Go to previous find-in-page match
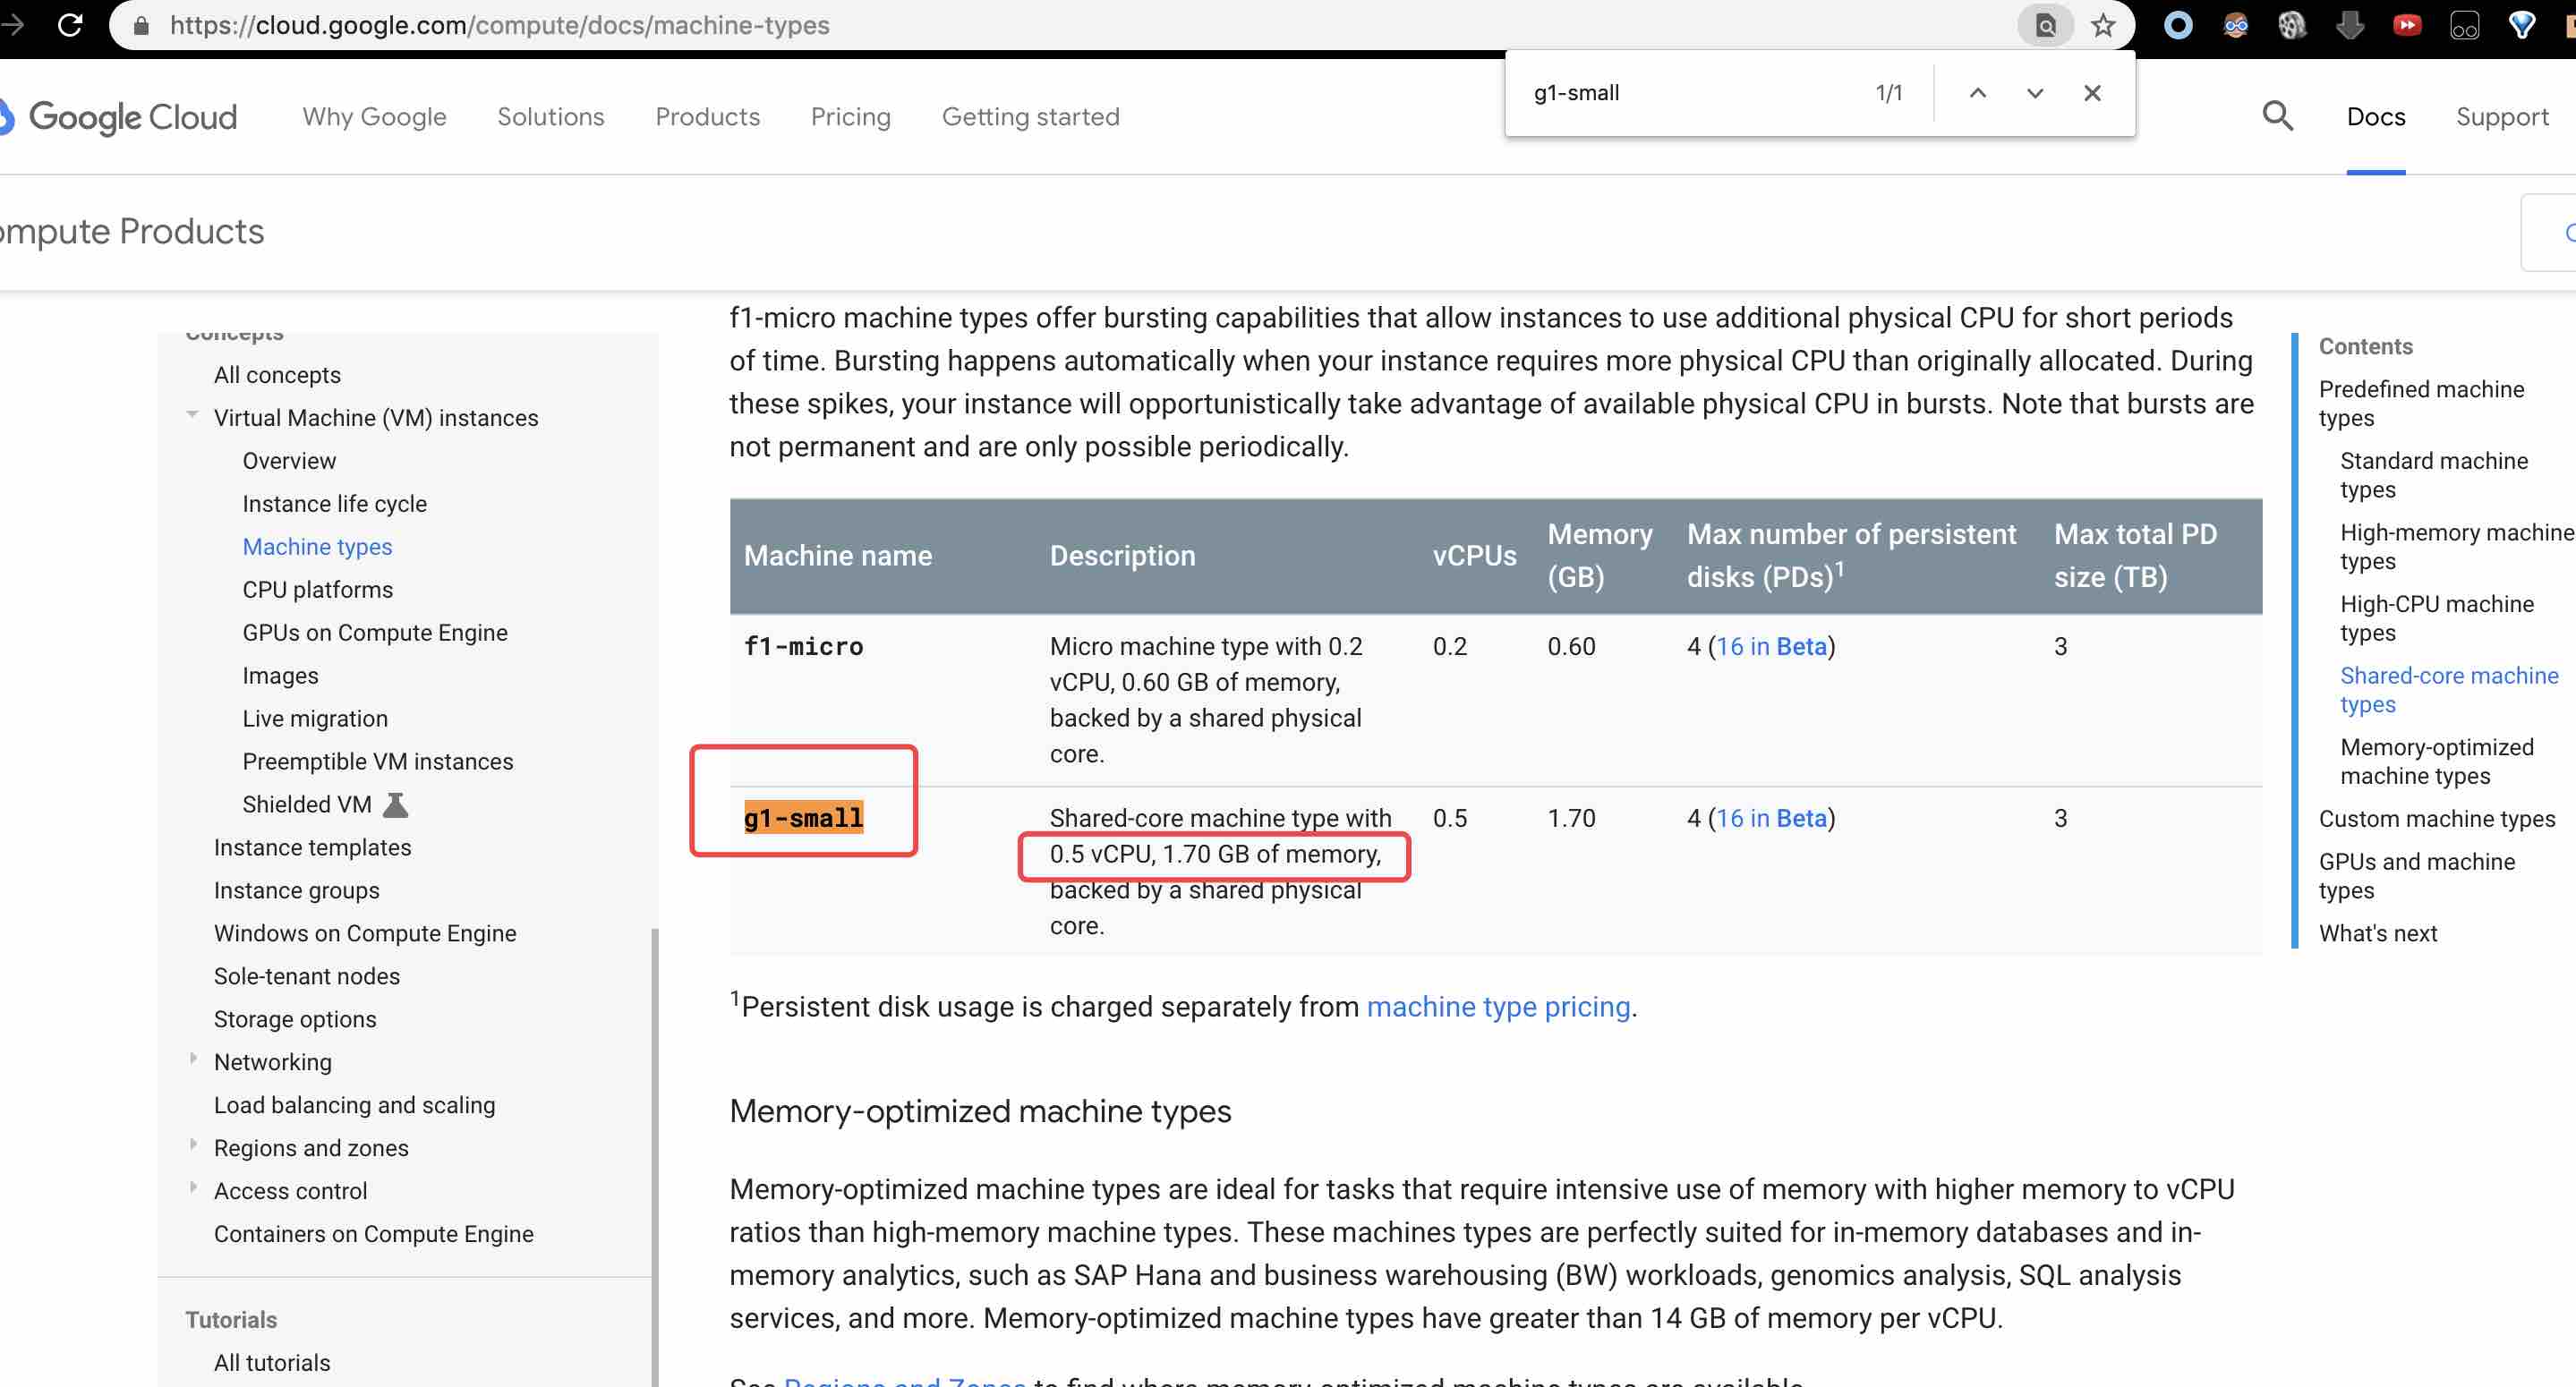Screen dimensions: 2576x1387 (x=1977, y=93)
